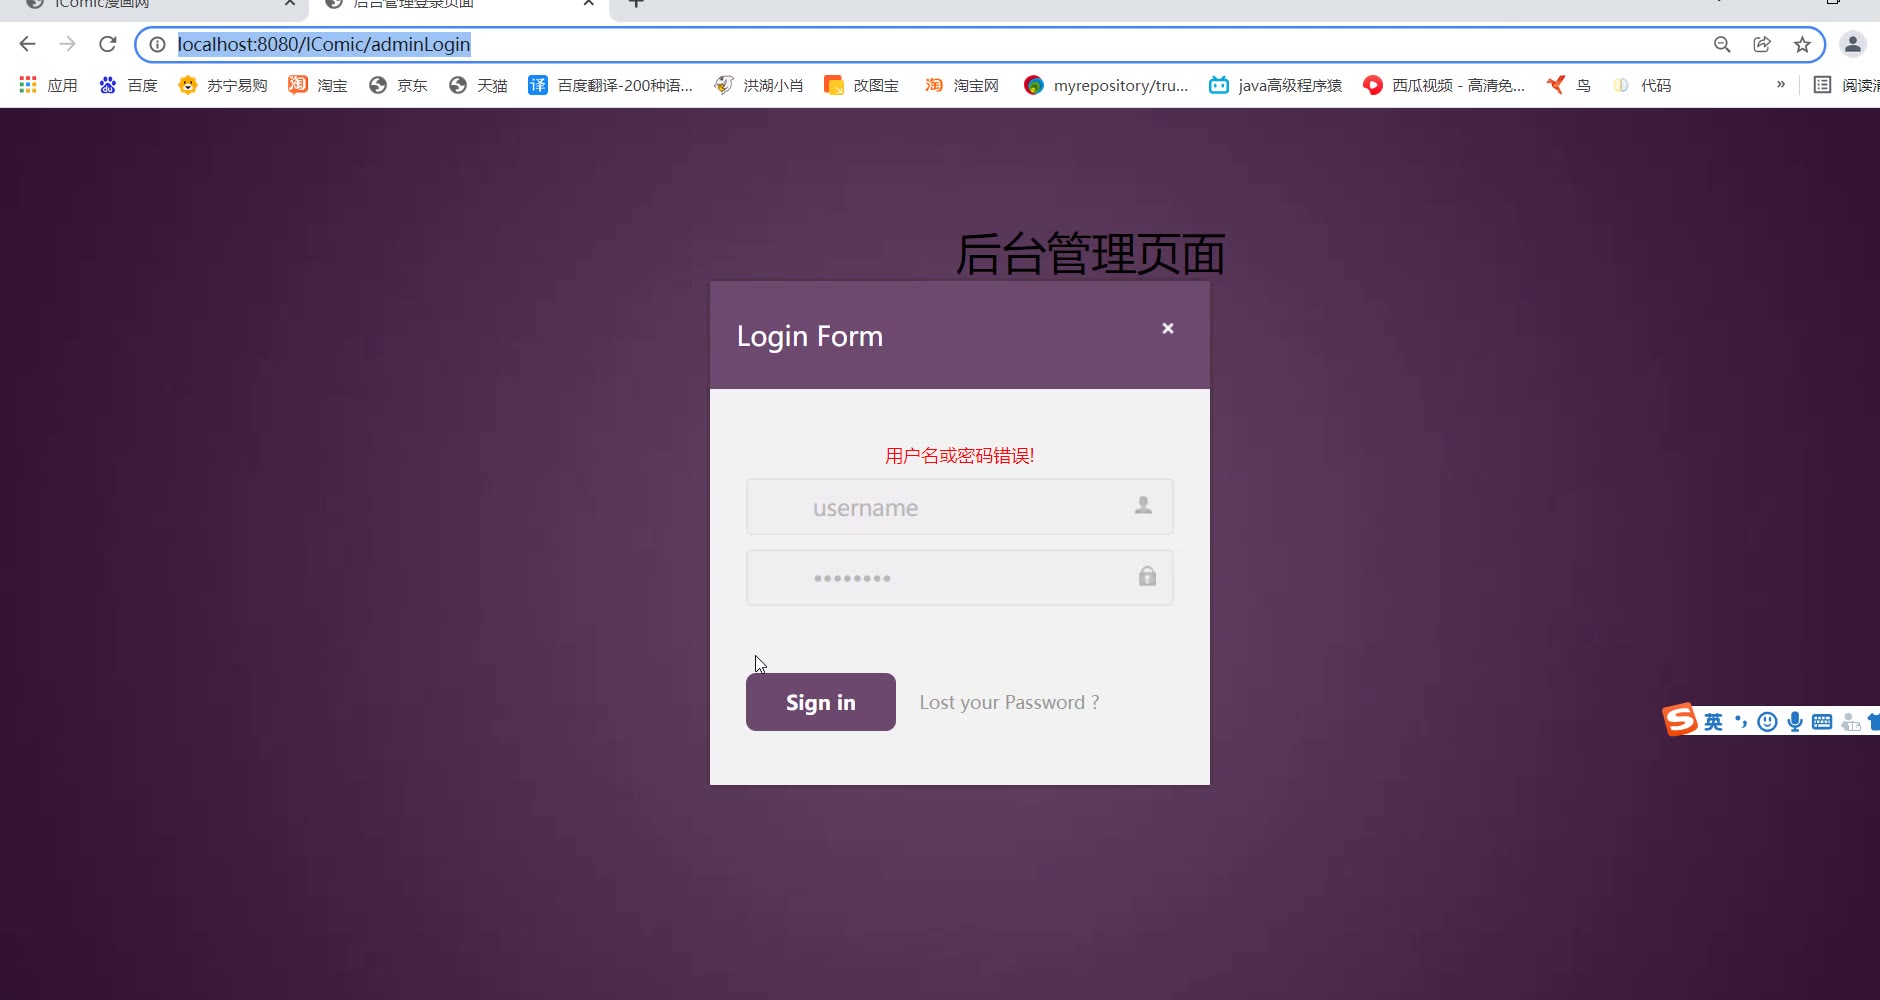View site information for localhost
Viewport: 1880px width, 1000px height.
pos(157,44)
